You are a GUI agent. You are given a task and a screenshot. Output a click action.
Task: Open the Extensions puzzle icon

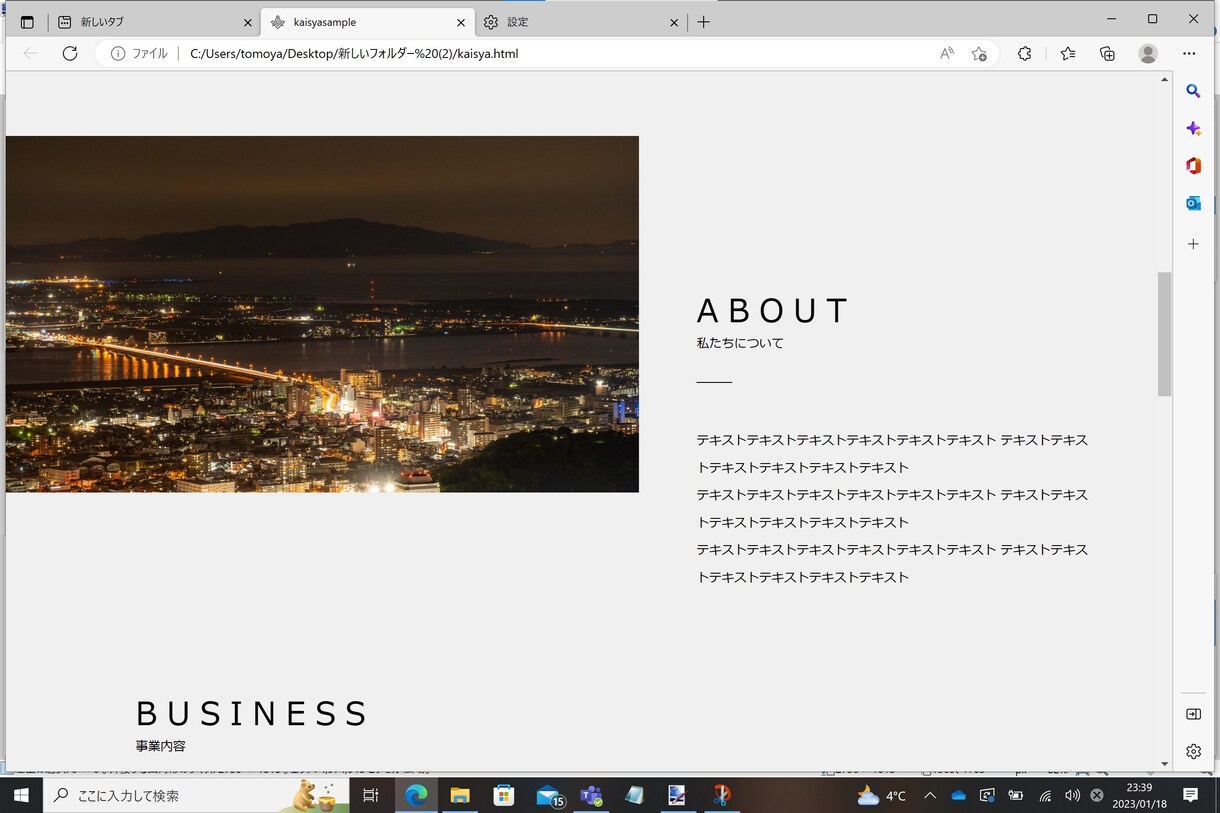(1024, 53)
